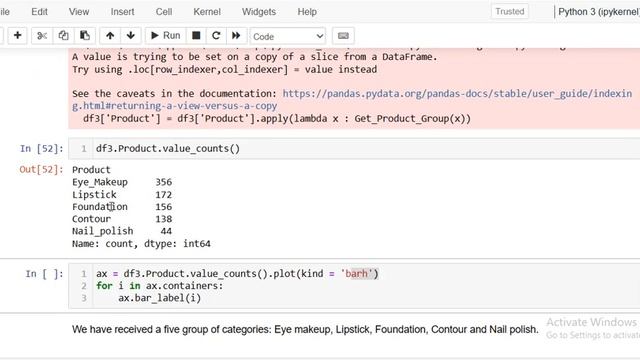Move selected cell down arrow
The image size is (640, 360).
(x=131, y=36)
